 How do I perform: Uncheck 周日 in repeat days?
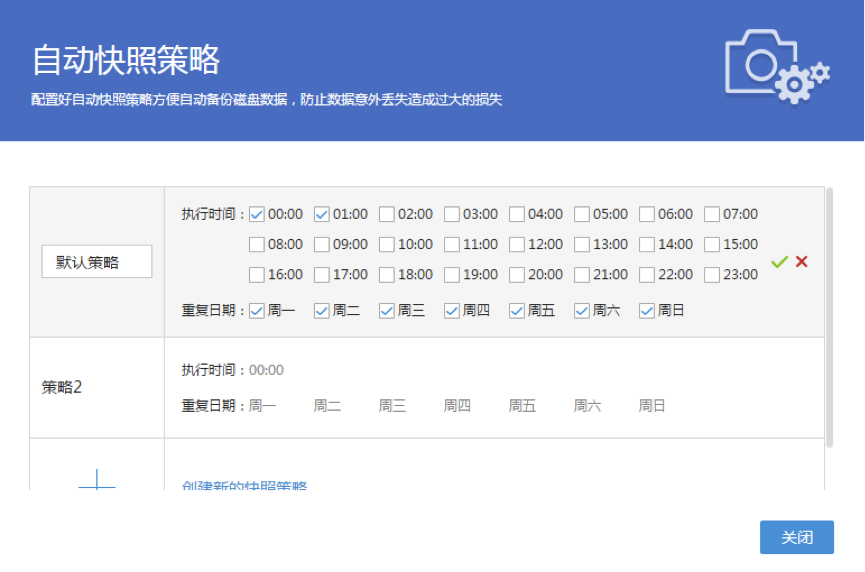click(647, 311)
